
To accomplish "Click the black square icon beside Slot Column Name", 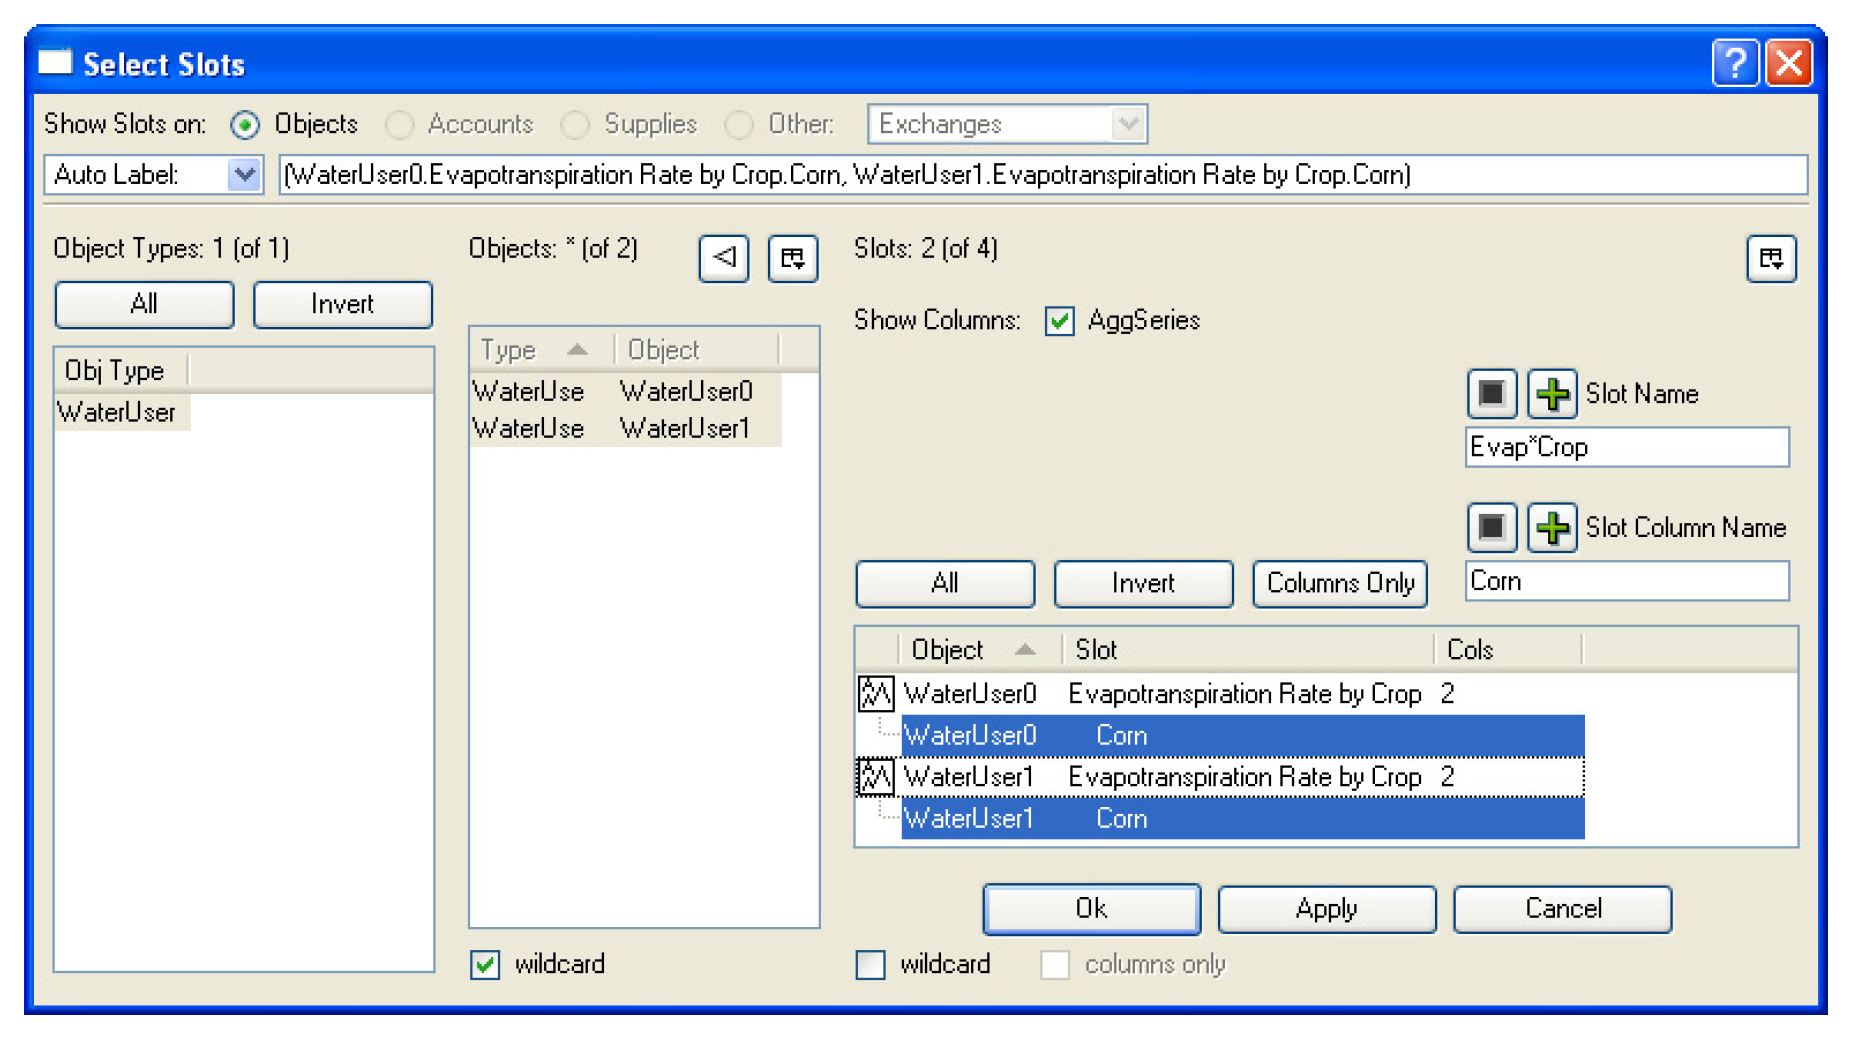I will [x=1491, y=527].
